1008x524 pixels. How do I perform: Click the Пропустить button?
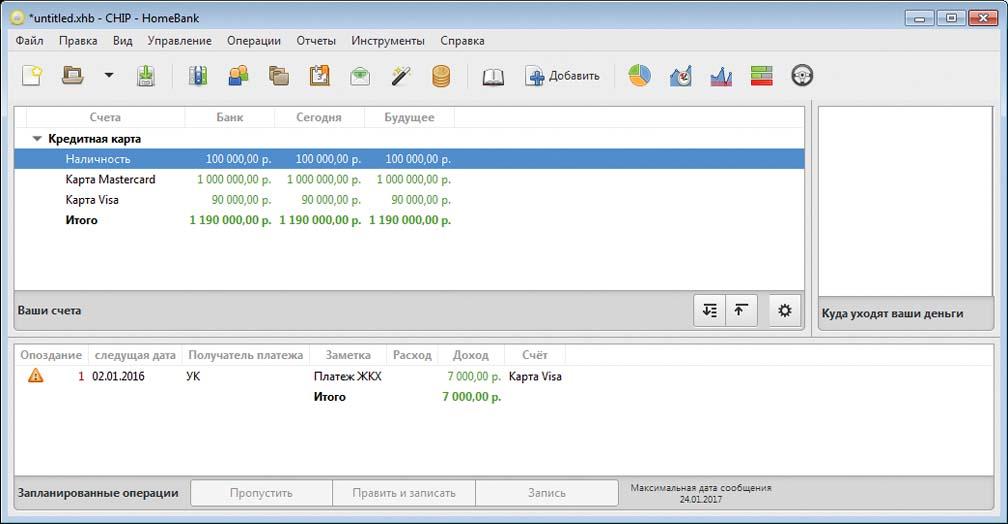click(261, 493)
